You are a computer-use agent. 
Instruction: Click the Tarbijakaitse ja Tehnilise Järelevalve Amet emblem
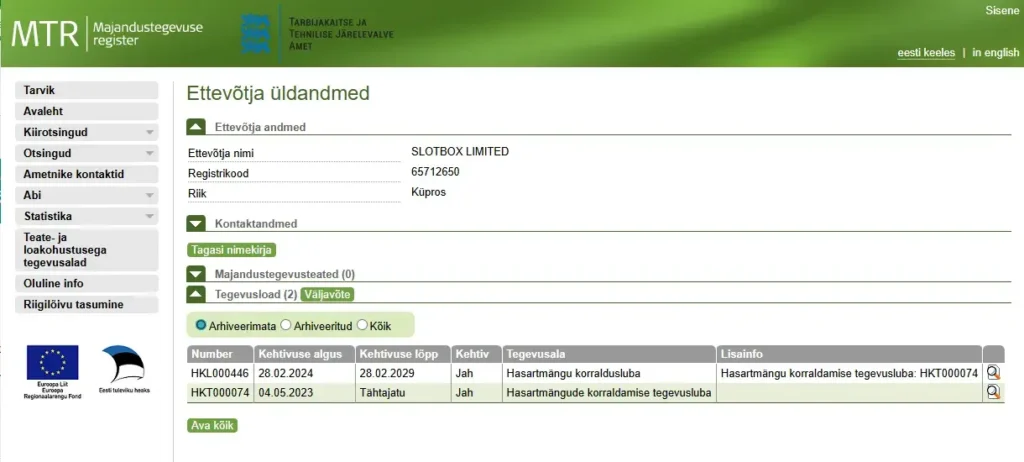pos(256,34)
